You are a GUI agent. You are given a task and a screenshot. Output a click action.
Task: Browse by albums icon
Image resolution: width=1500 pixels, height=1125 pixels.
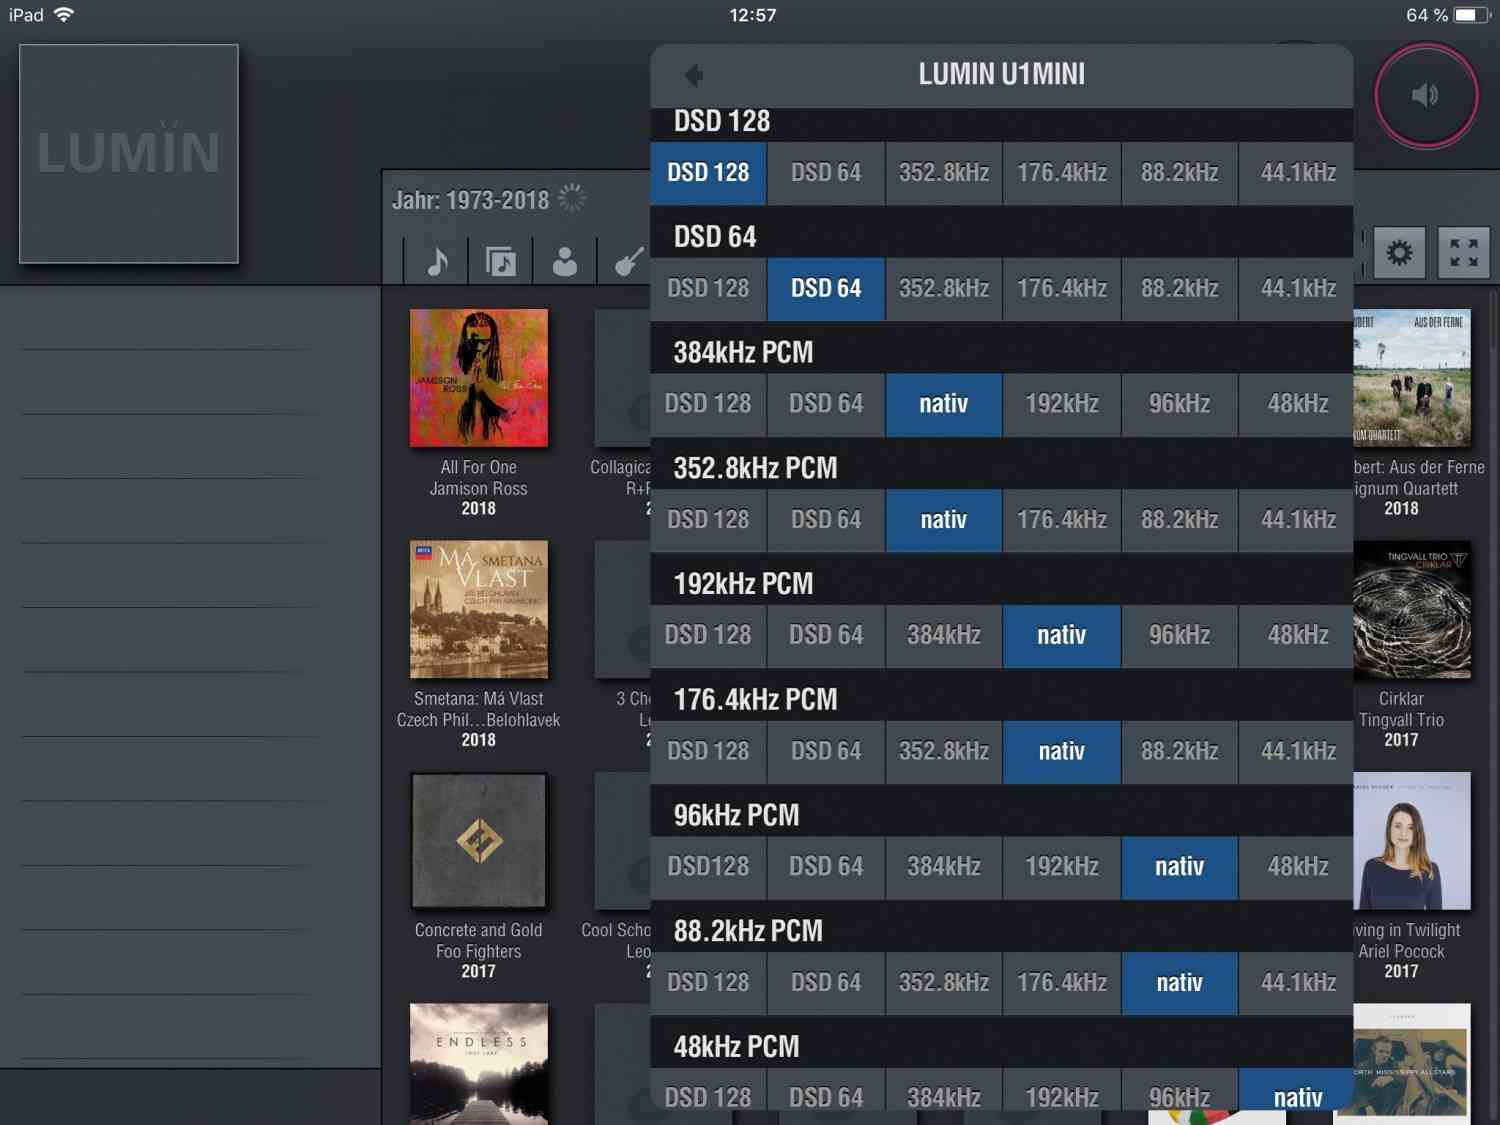(501, 262)
